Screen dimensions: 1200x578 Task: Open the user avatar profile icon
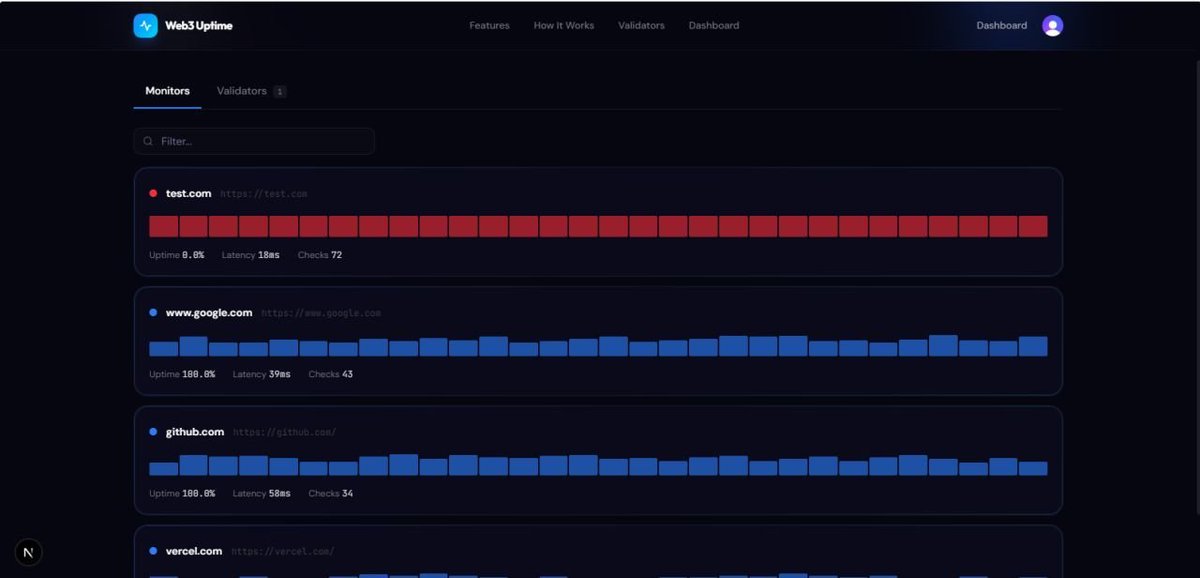click(x=1052, y=26)
